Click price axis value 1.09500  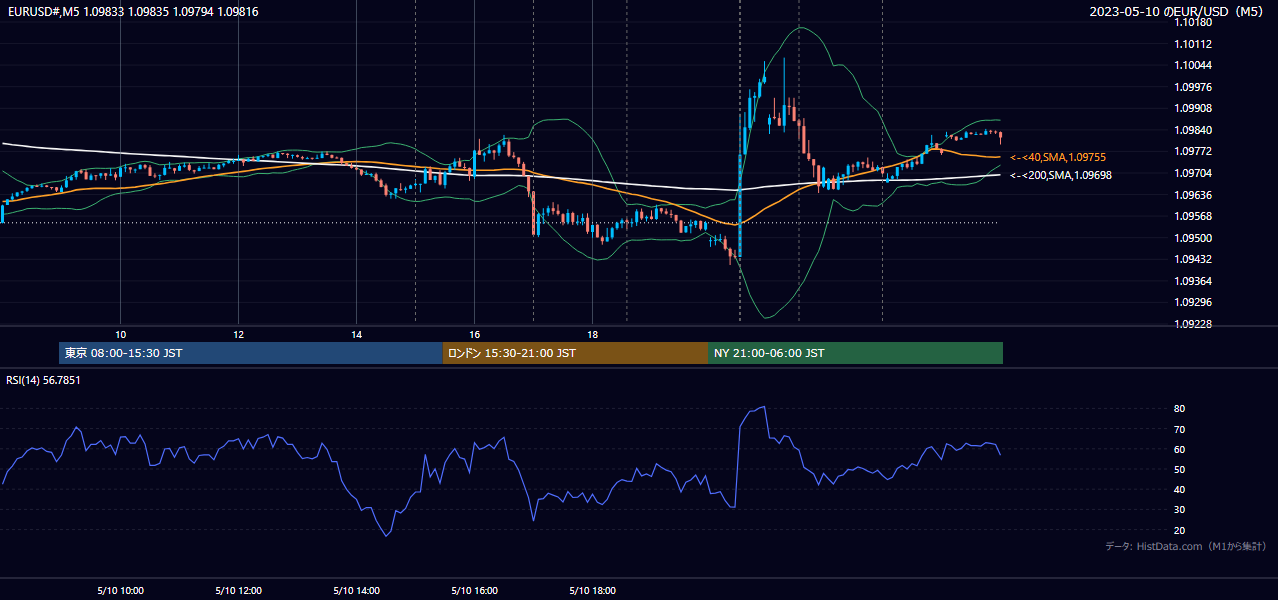pos(1194,238)
